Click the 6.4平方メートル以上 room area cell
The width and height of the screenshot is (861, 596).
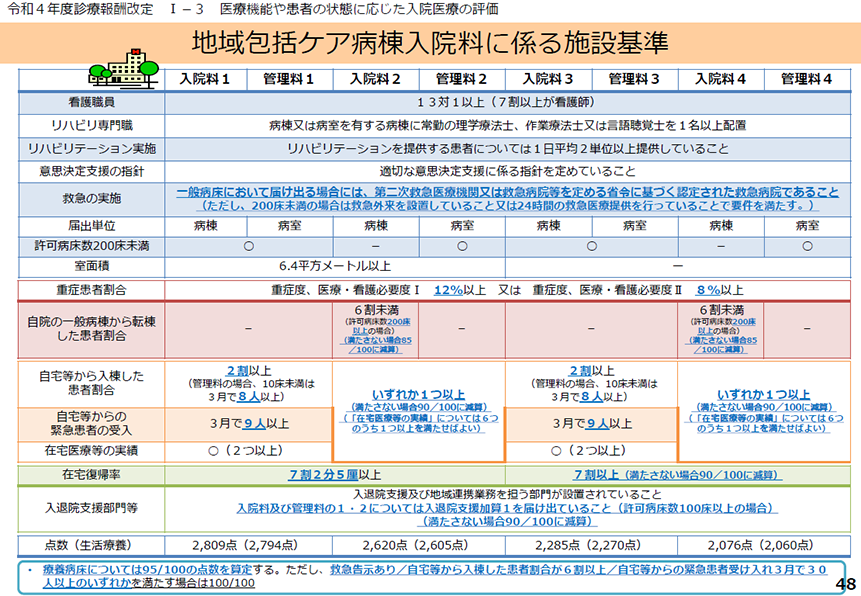[x=335, y=266]
